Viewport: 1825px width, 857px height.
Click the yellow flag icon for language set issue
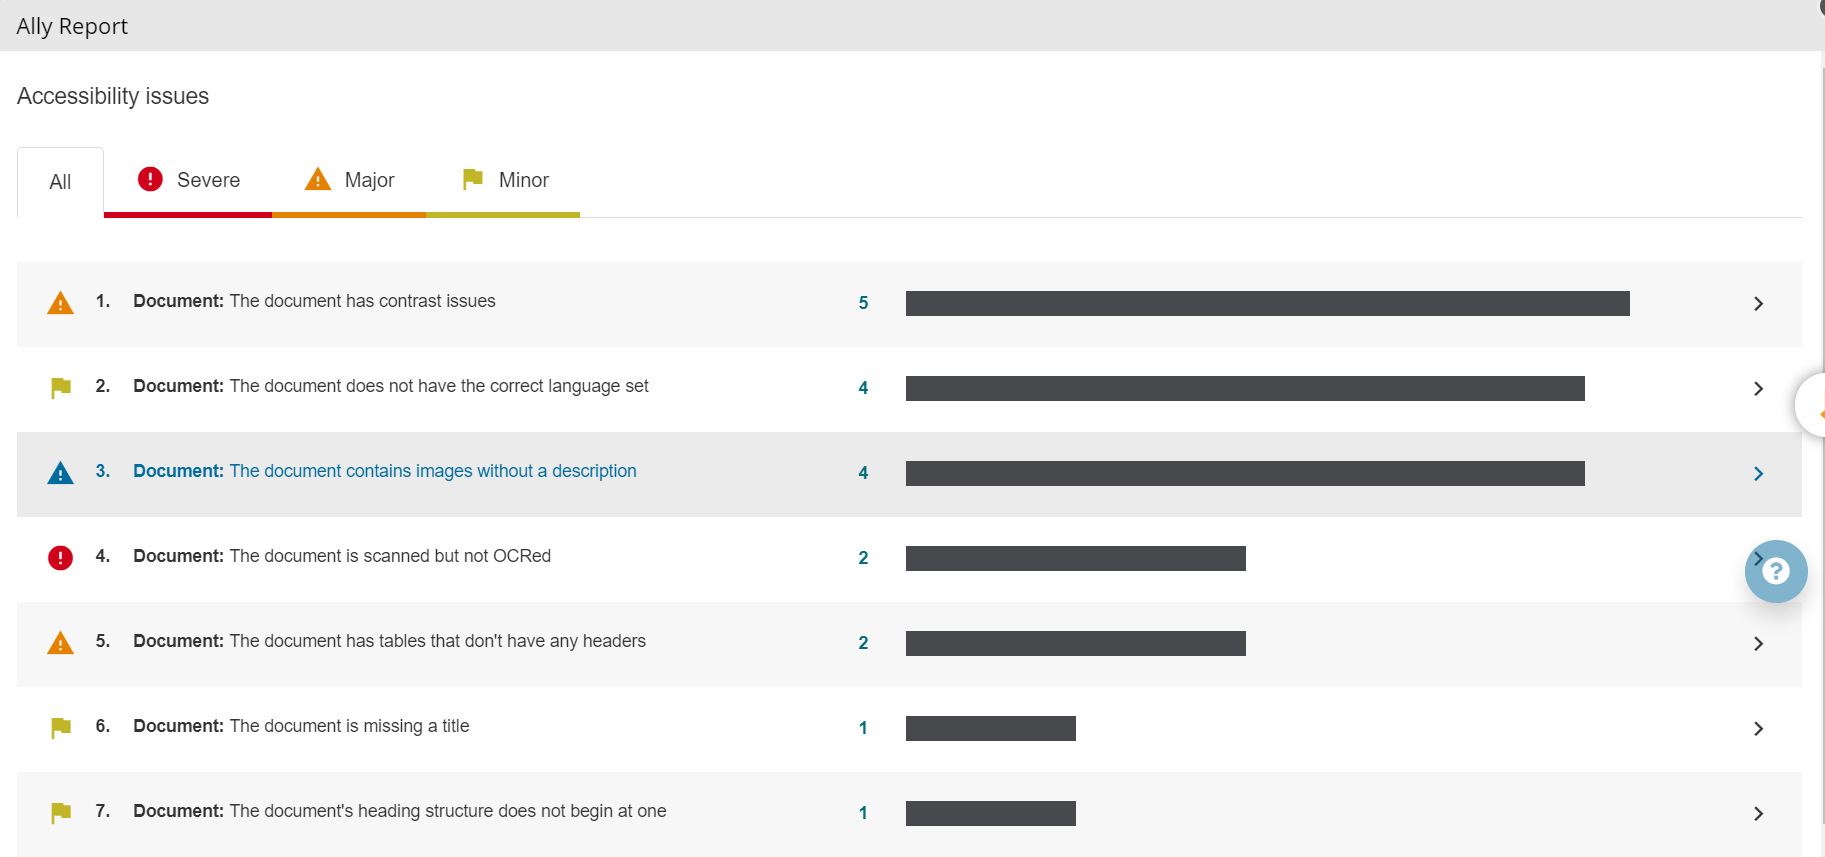tap(60, 388)
